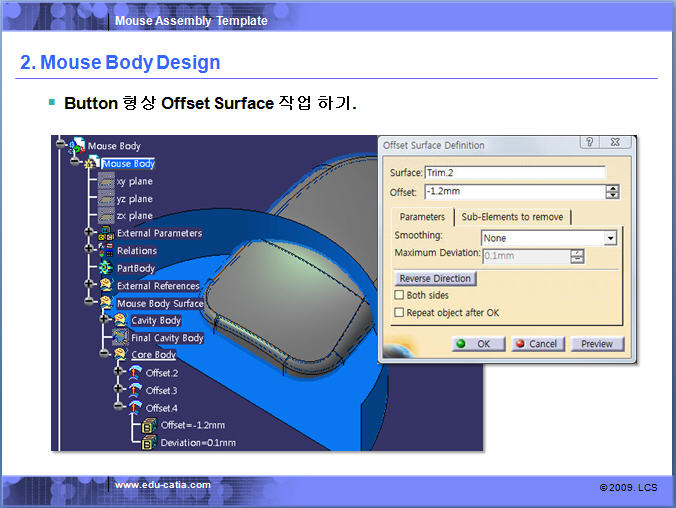
Task: Click the Reverse Direction button
Action: click(435, 278)
